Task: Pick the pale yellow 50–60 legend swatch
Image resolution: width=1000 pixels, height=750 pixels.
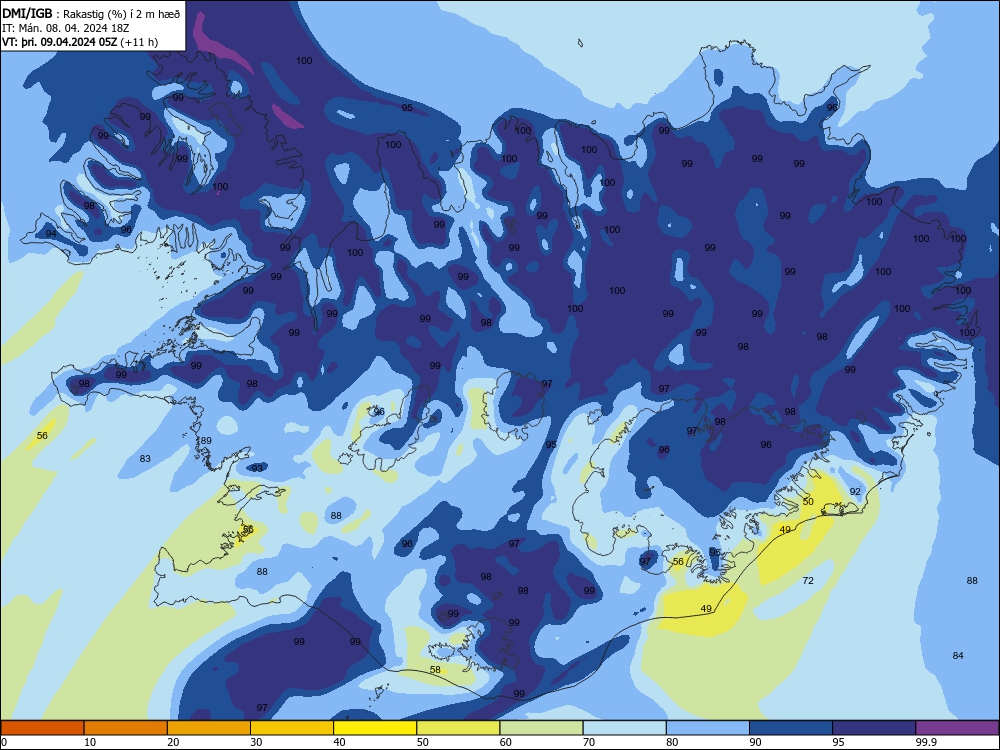Action: [458, 728]
